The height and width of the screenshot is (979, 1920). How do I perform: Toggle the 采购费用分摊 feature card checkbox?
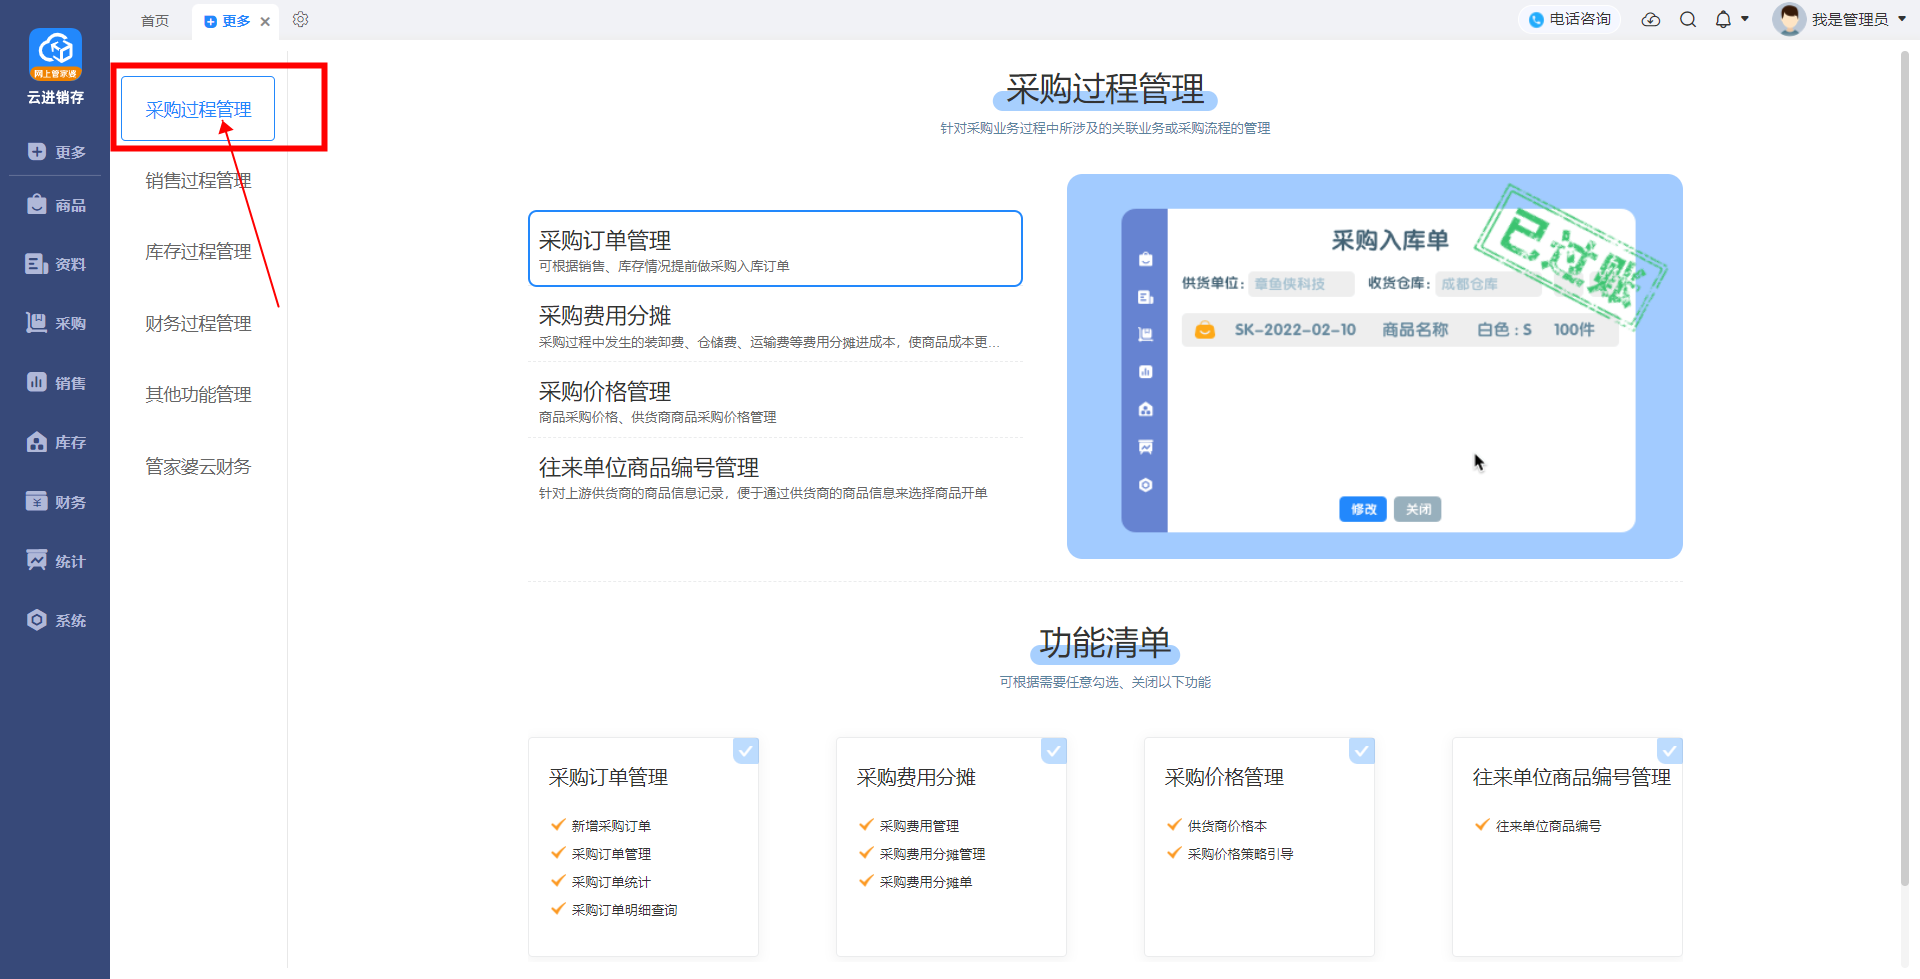point(1054,750)
